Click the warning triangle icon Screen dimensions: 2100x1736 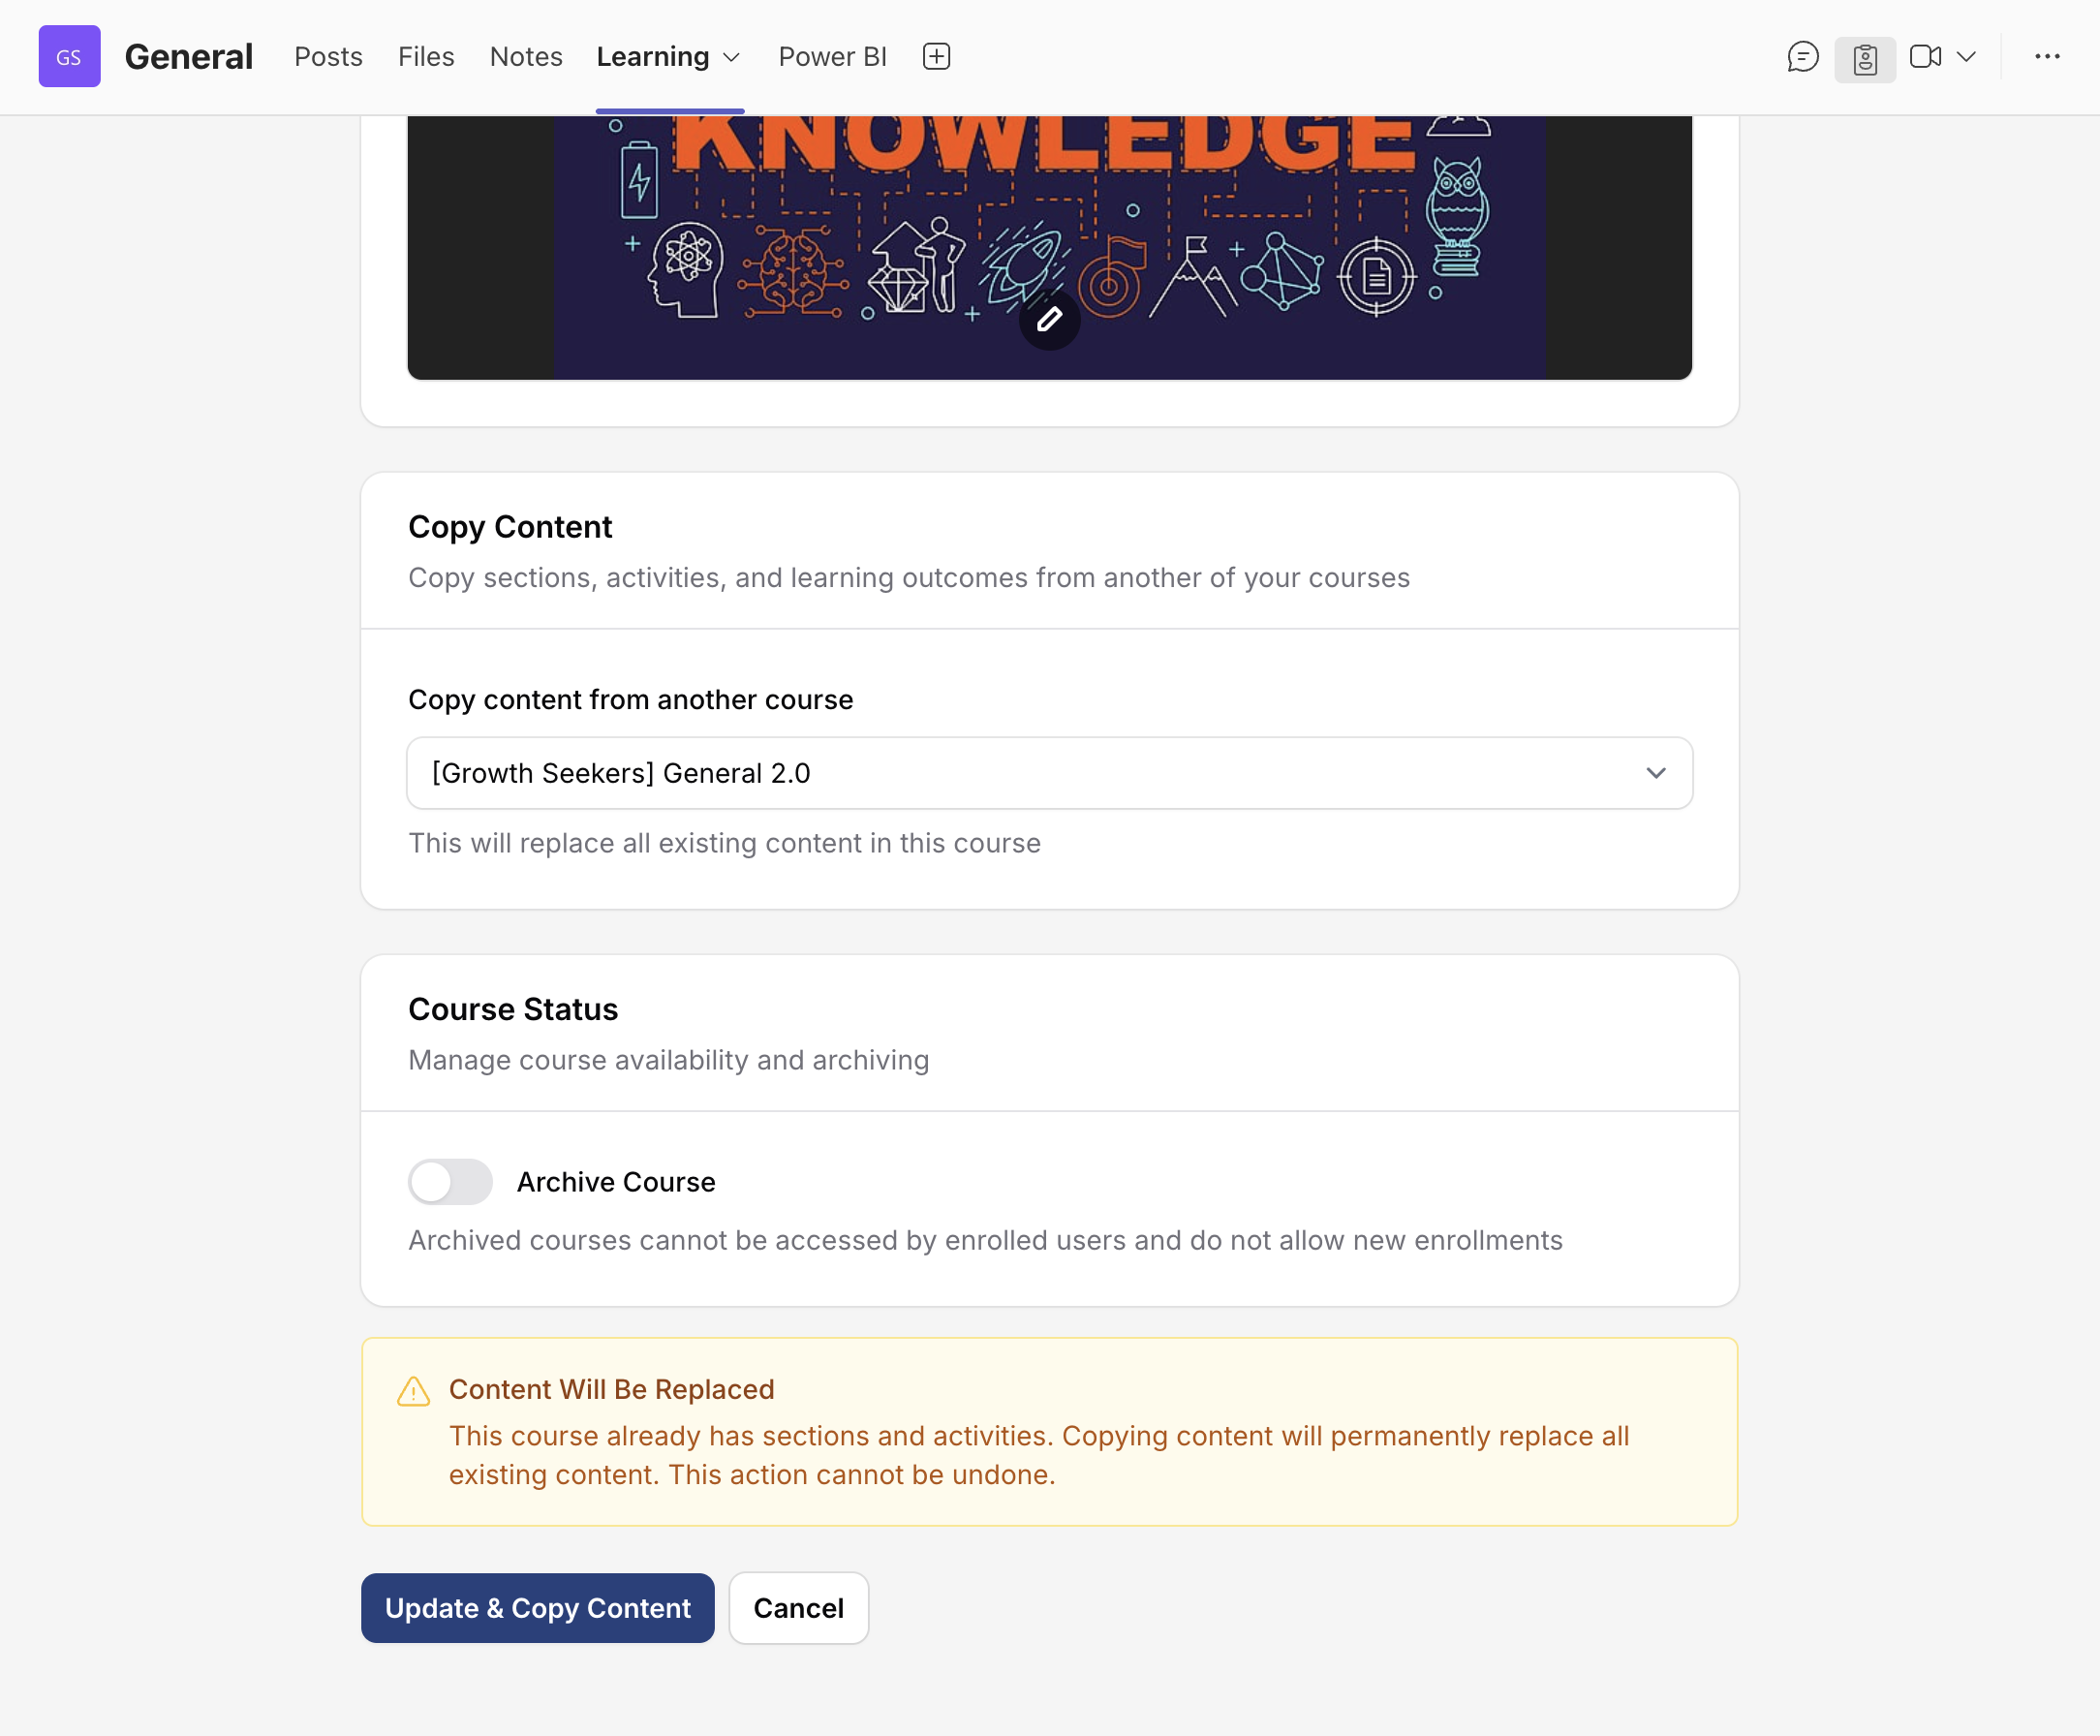pos(413,1392)
